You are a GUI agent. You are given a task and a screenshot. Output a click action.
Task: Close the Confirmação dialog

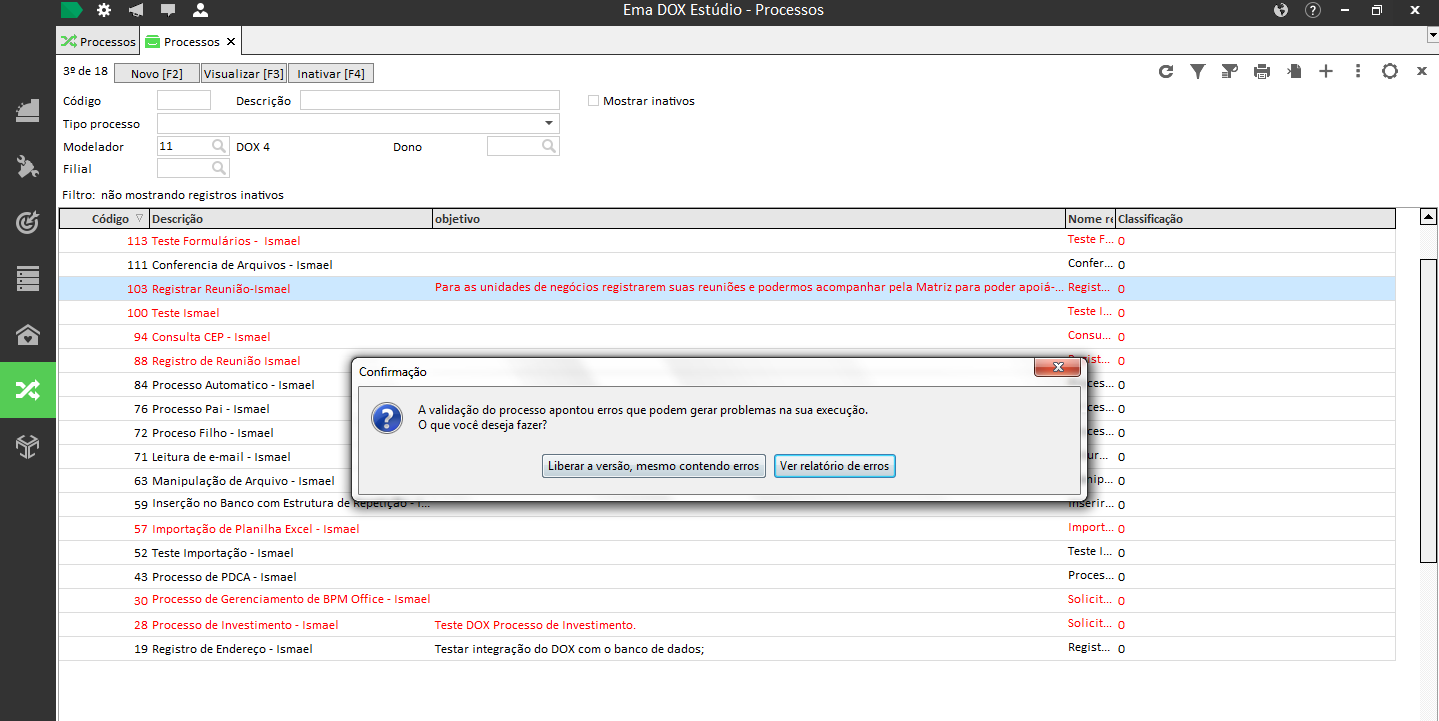coord(1056,369)
